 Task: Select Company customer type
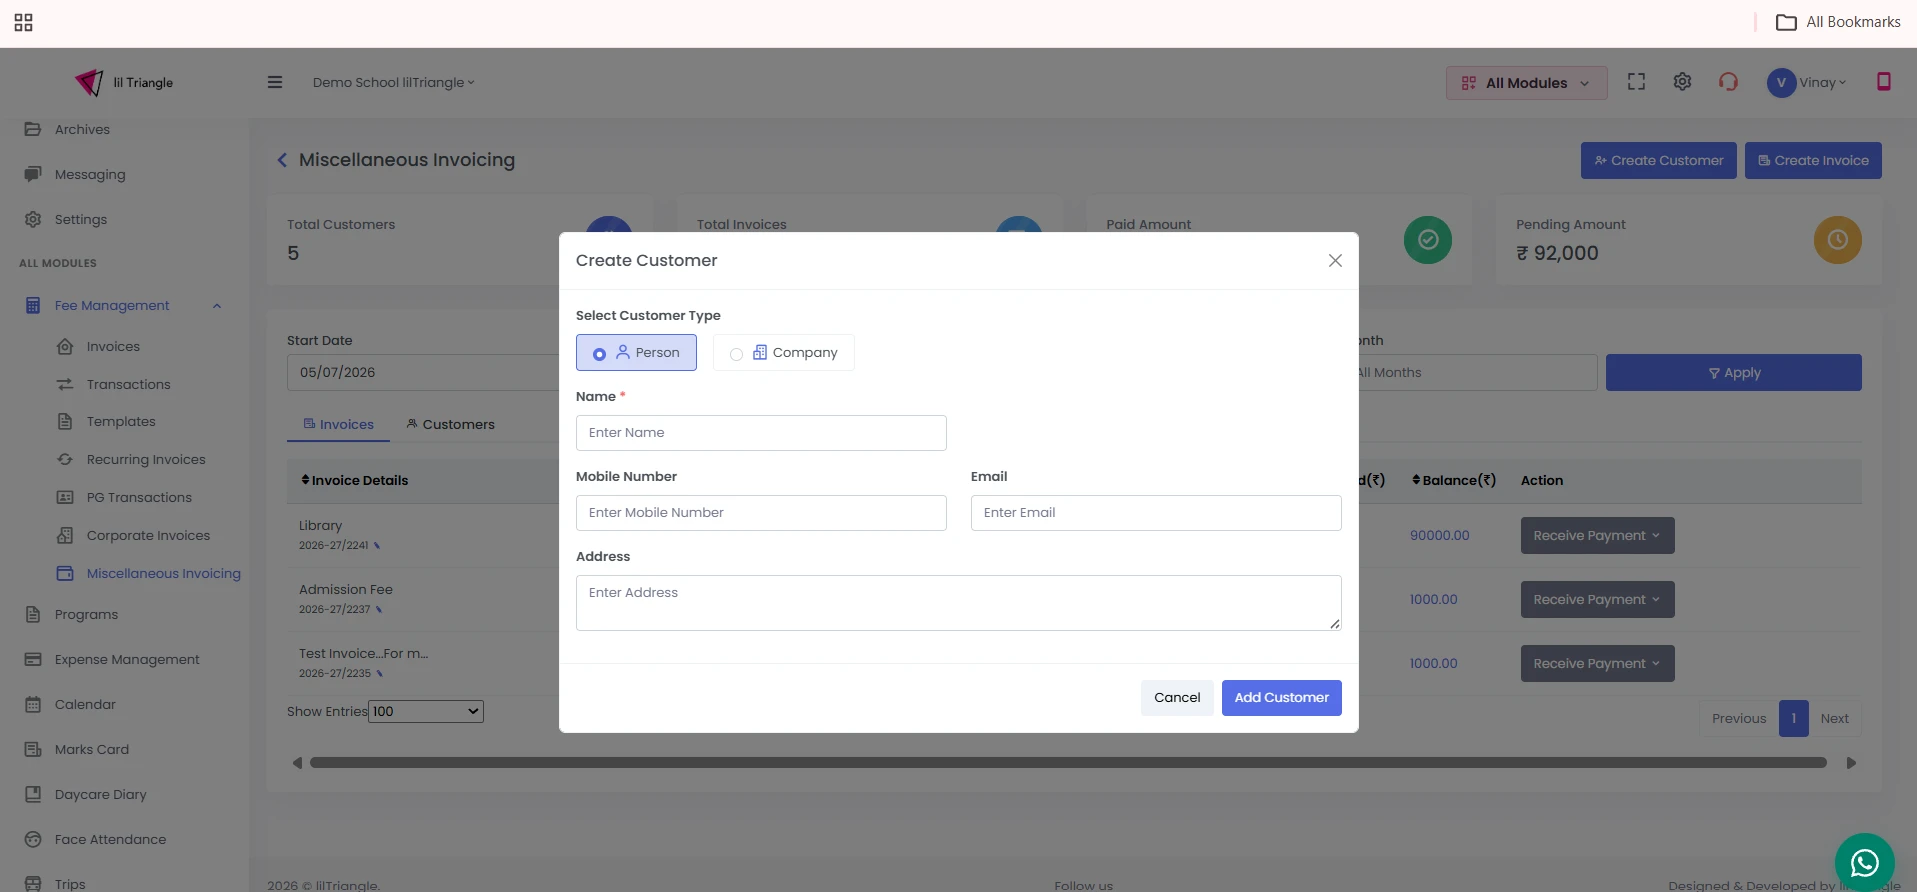[783, 352]
